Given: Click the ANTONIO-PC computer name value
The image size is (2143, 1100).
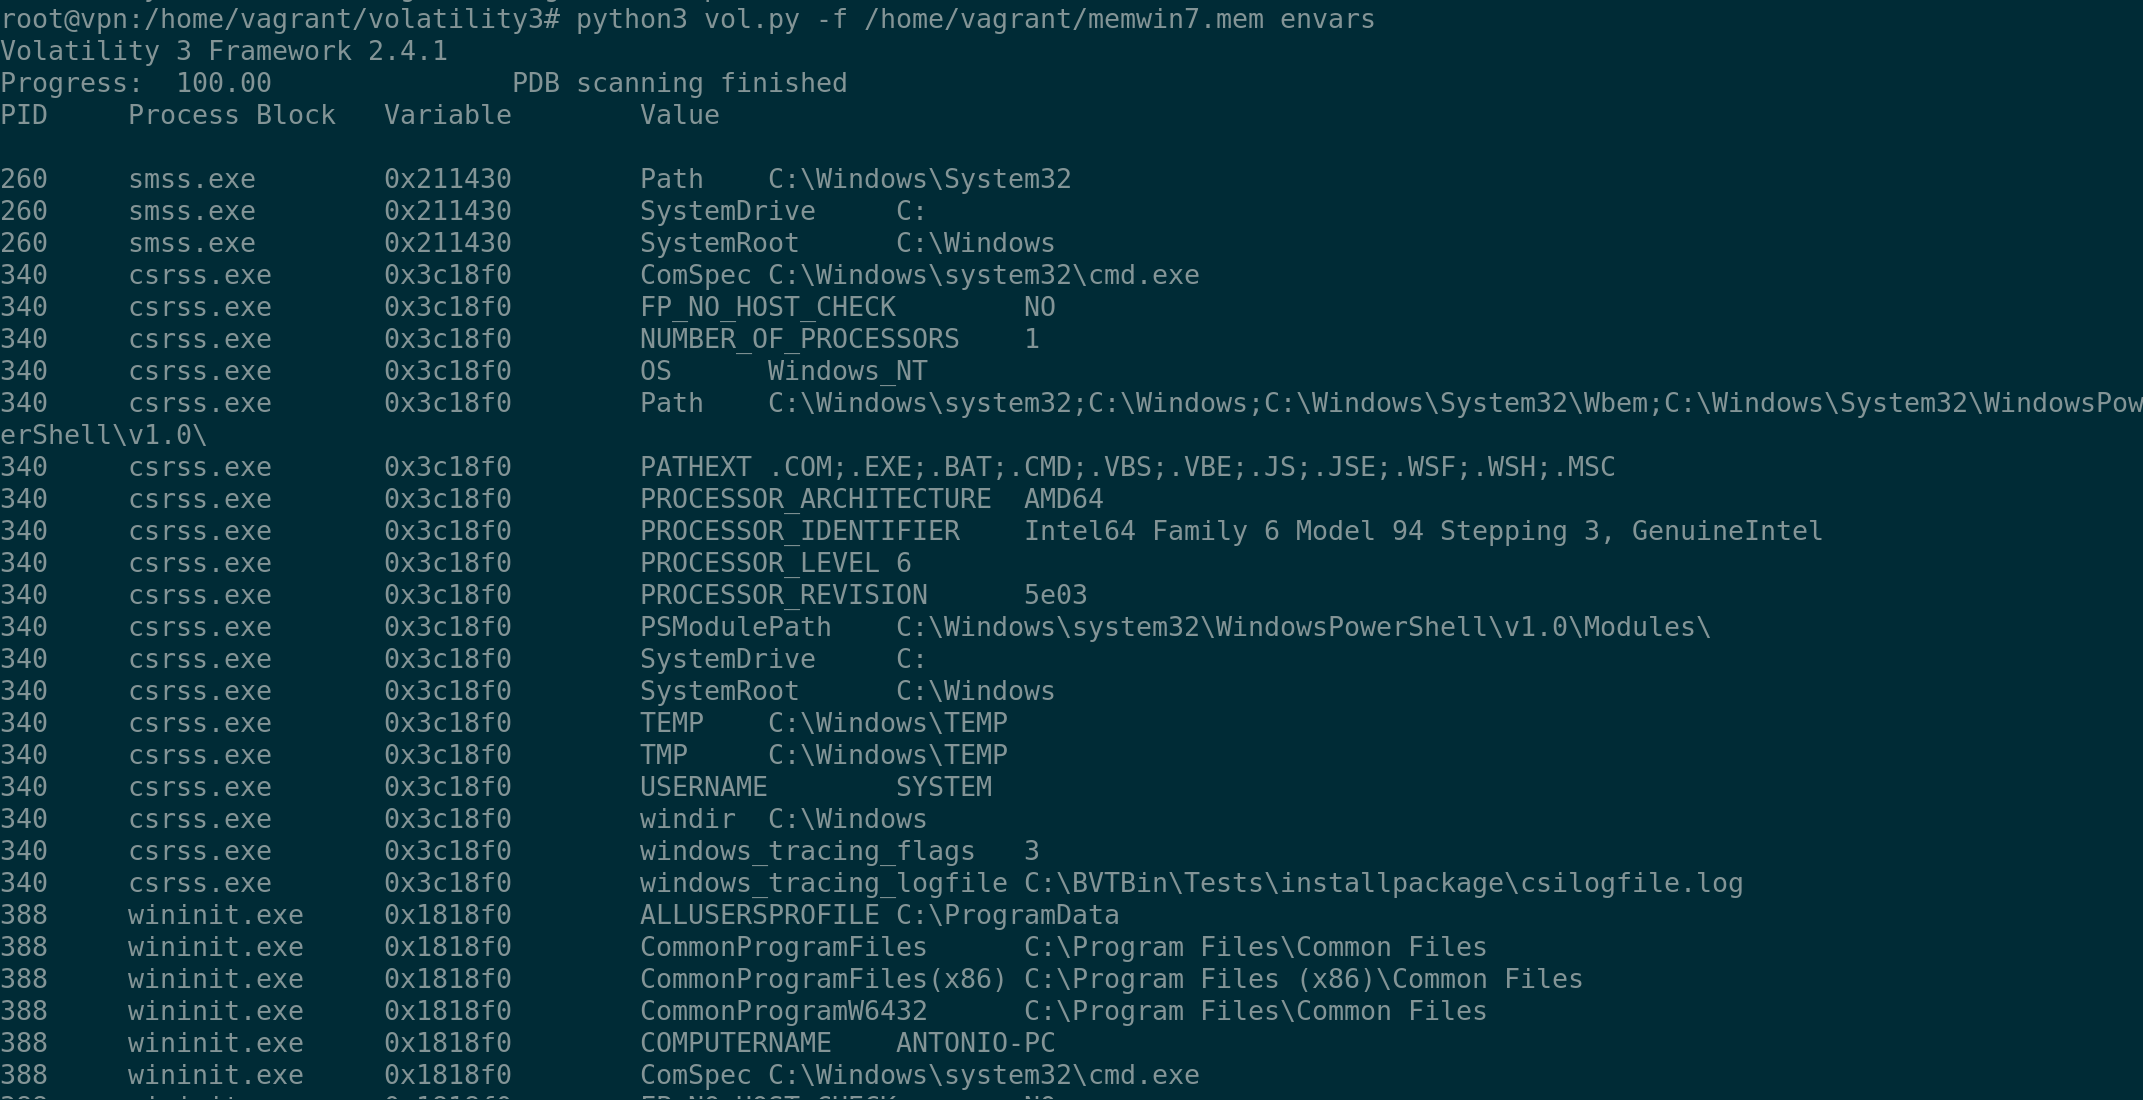Looking at the screenshot, I should (x=975, y=1043).
